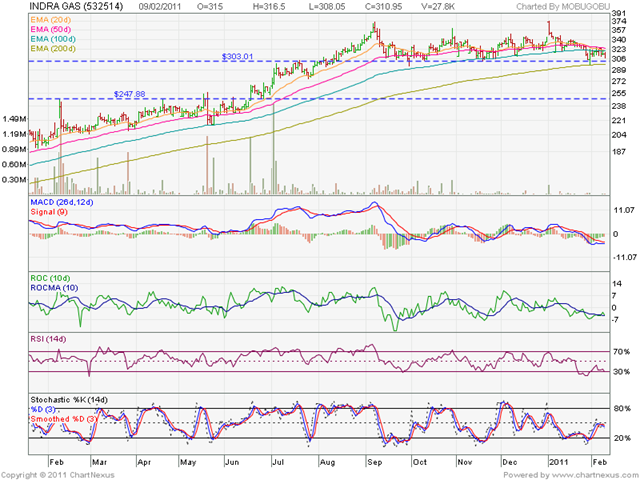Screen dimensions: 640x480
Task: Select the RSI (14d) indicator label
Action: (x=48, y=339)
